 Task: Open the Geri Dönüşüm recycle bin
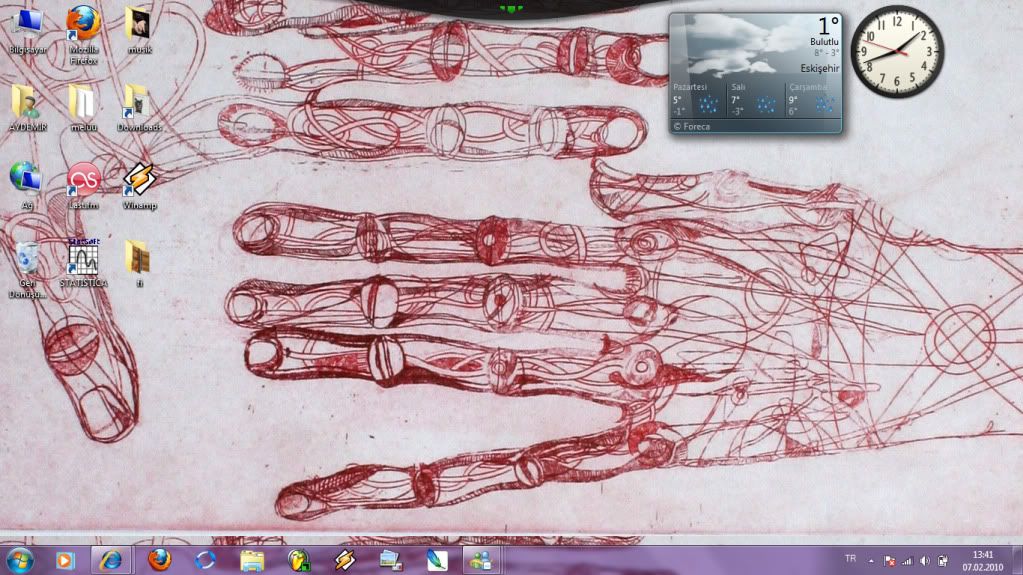[27, 269]
